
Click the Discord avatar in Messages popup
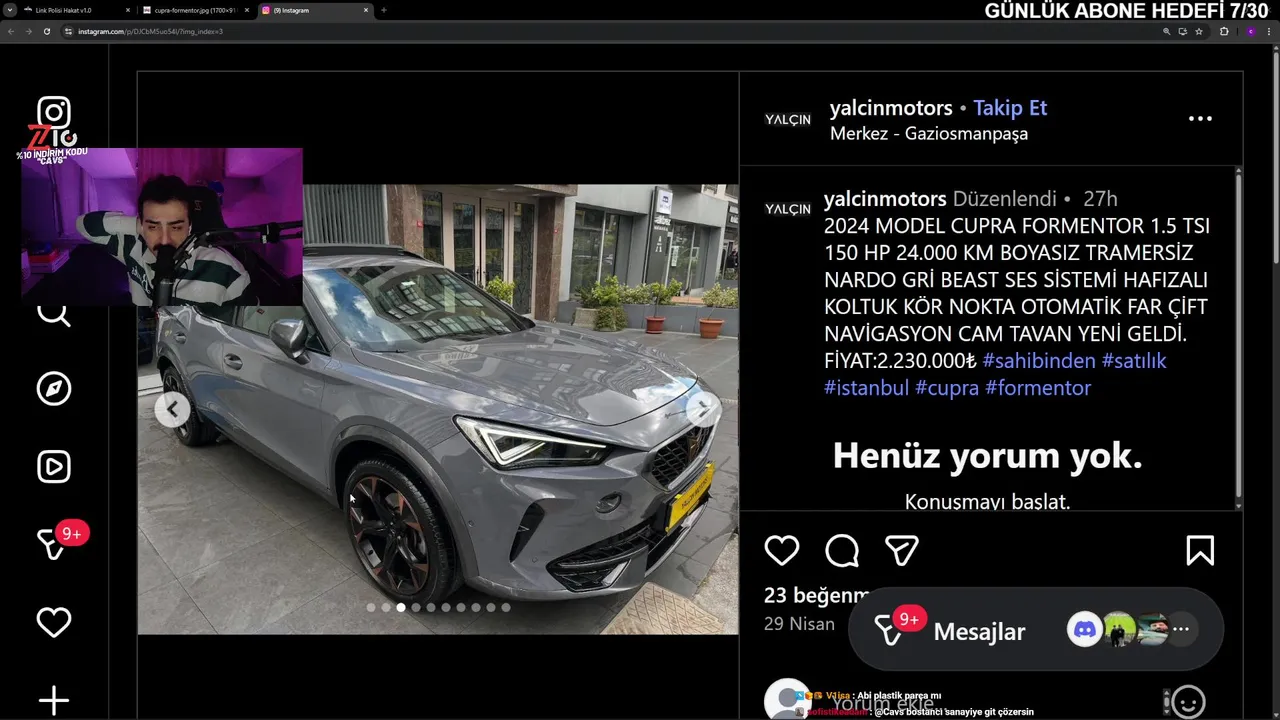pyautogui.click(x=1084, y=629)
